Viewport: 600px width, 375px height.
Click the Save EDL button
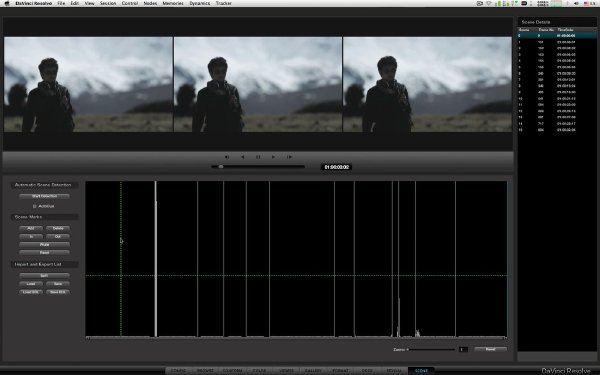(58, 292)
